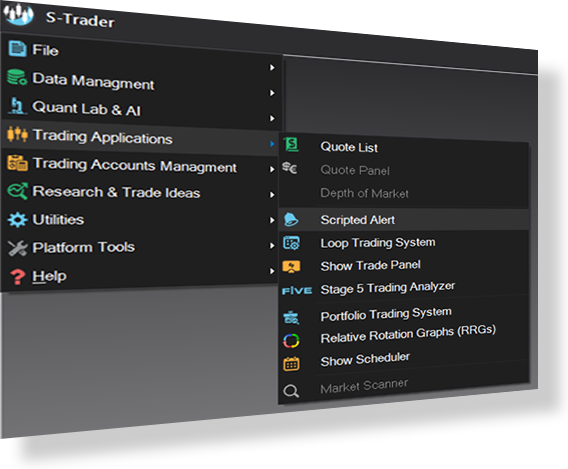Expand the Research & Trade Ideas arrow
Screen dimensions: 568x469
272,194
